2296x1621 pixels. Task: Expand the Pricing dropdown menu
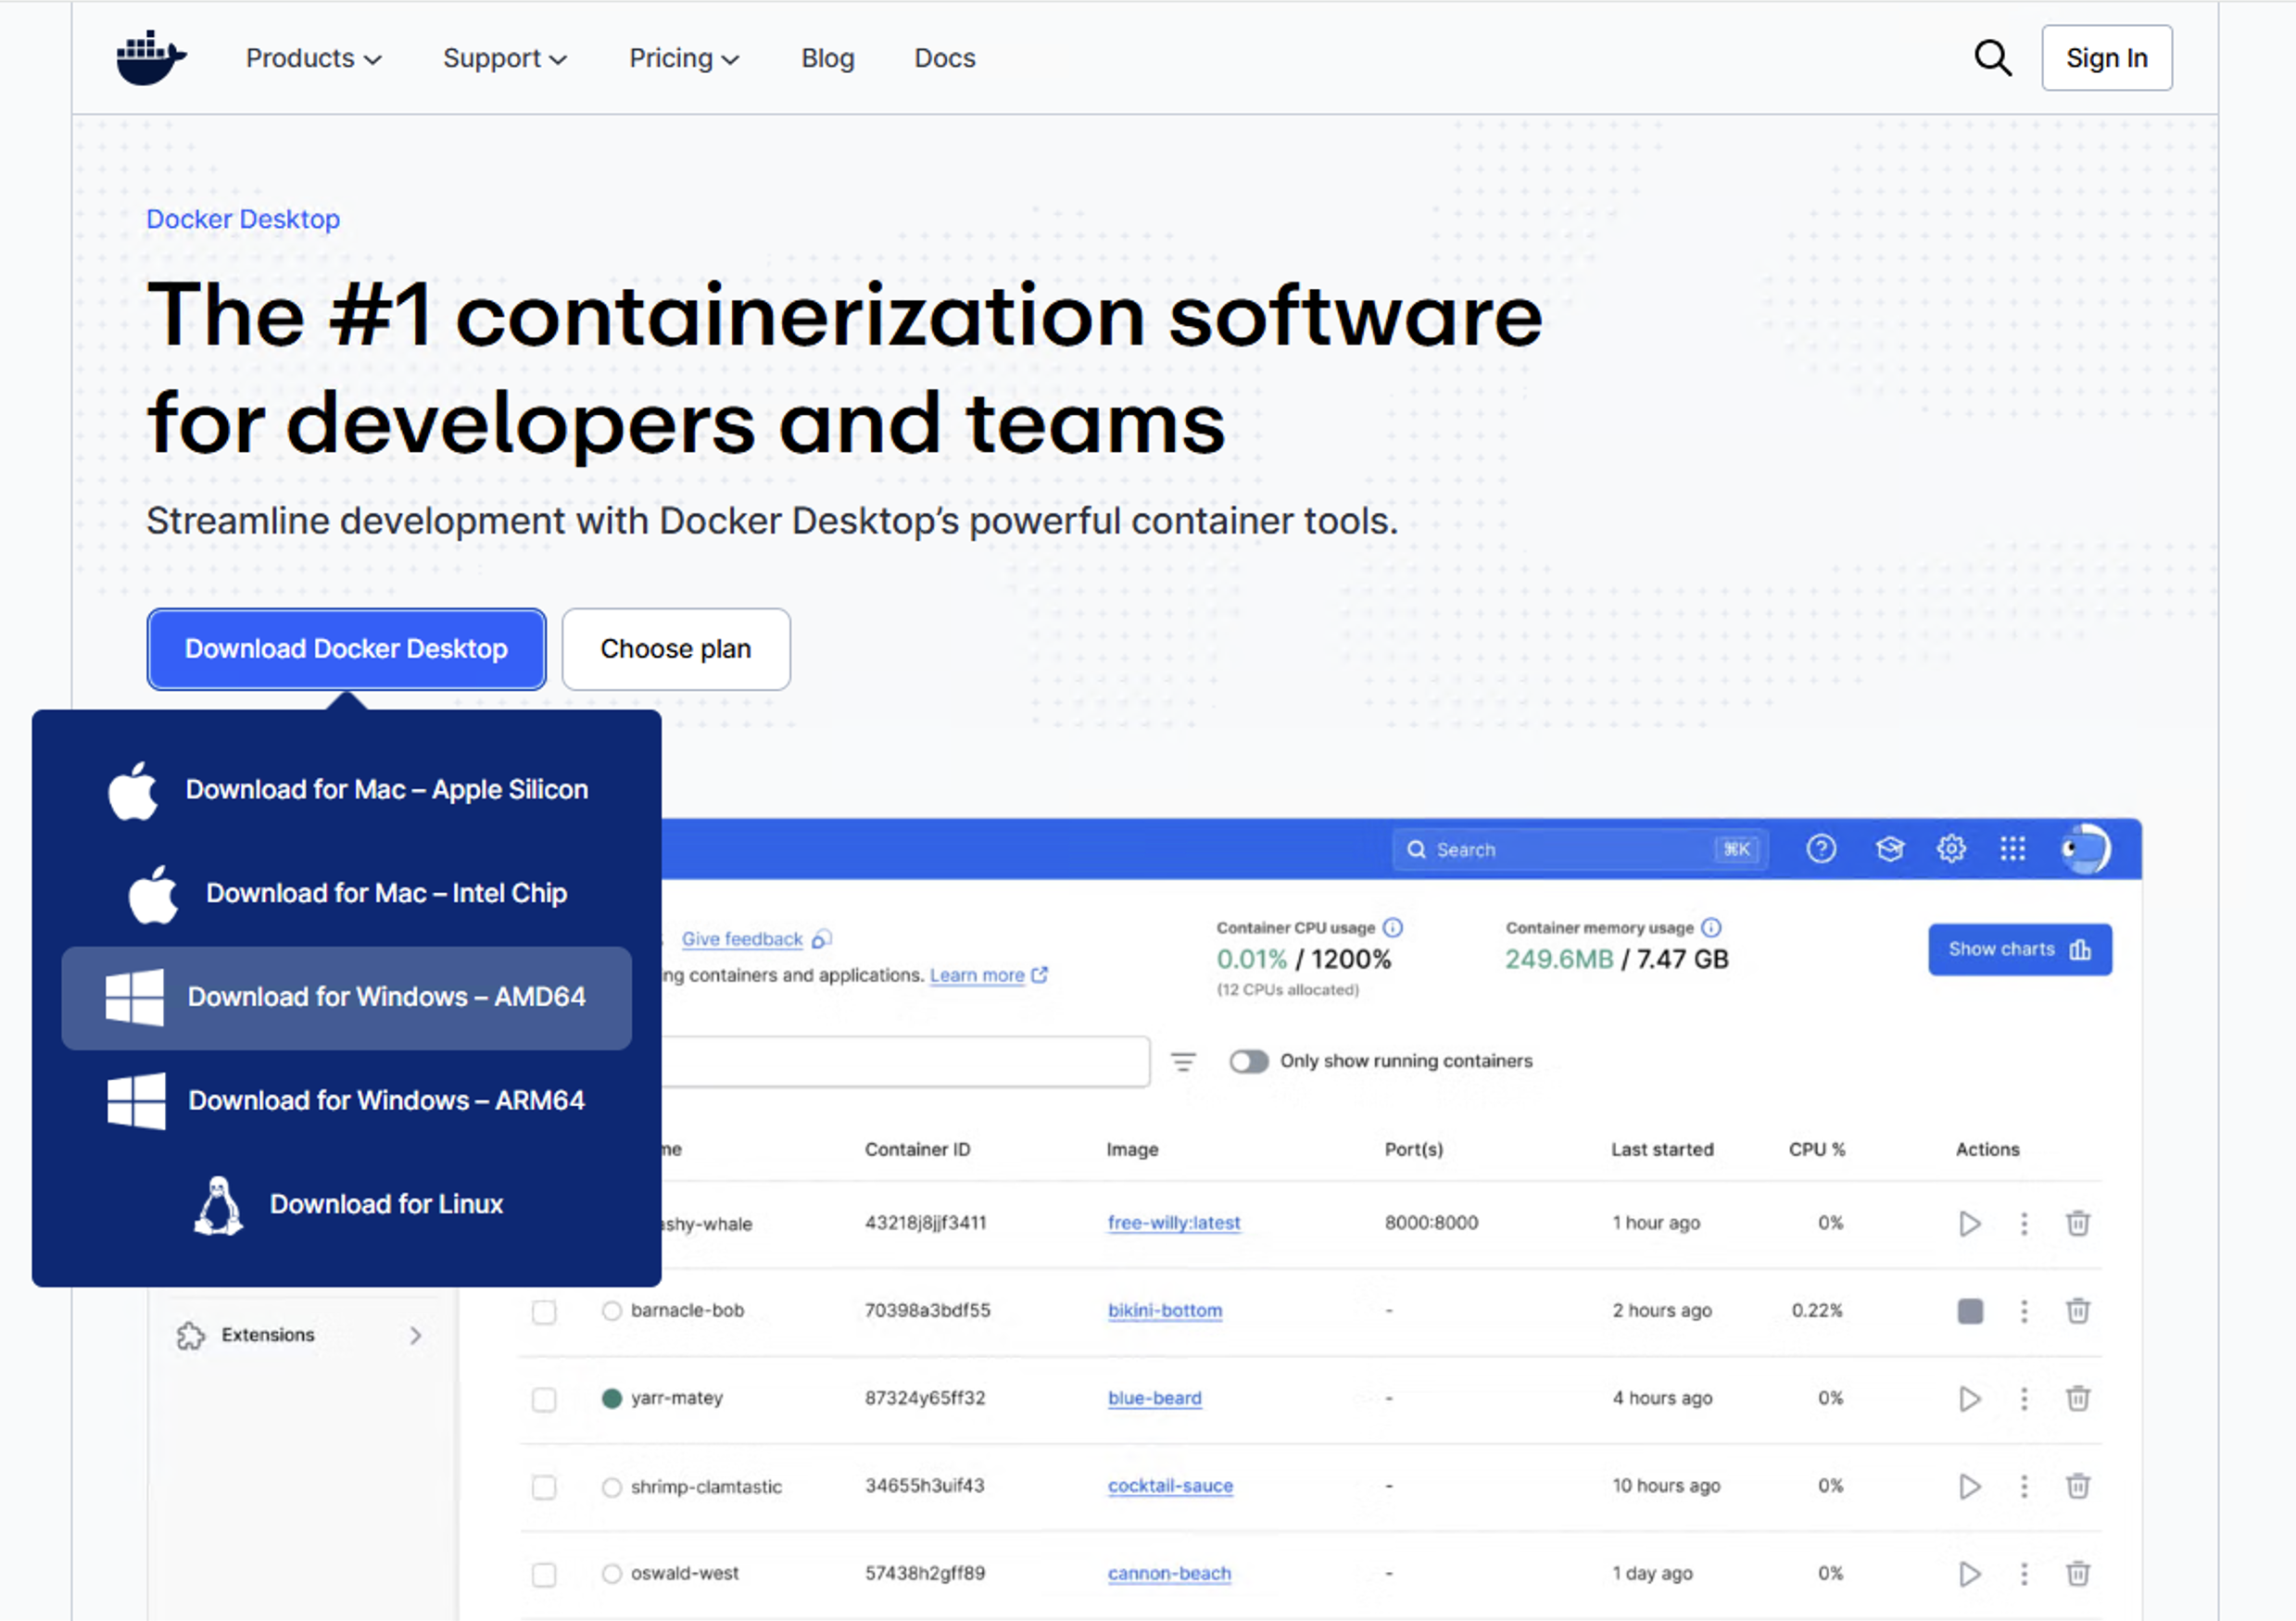[684, 58]
